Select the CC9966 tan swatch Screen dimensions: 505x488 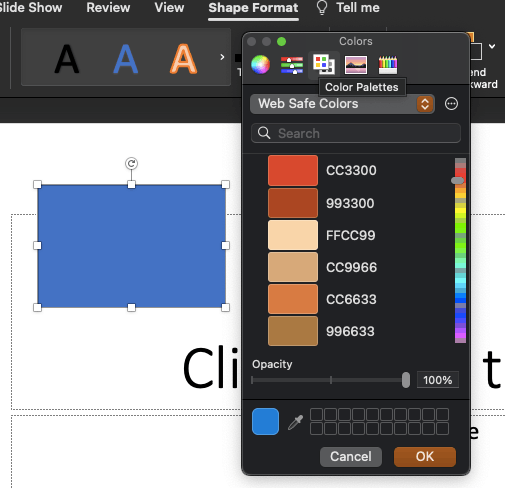point(293,267)
